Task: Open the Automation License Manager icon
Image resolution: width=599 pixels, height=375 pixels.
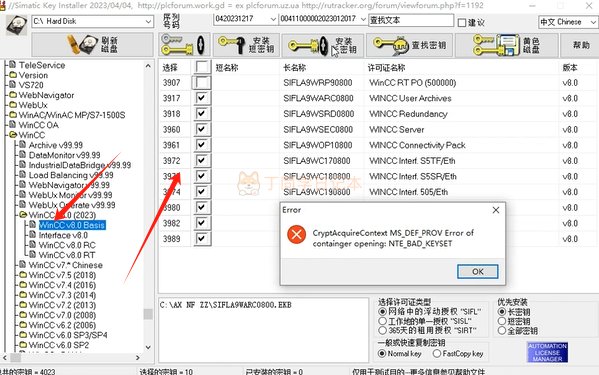Action: (x=547, y=352)
